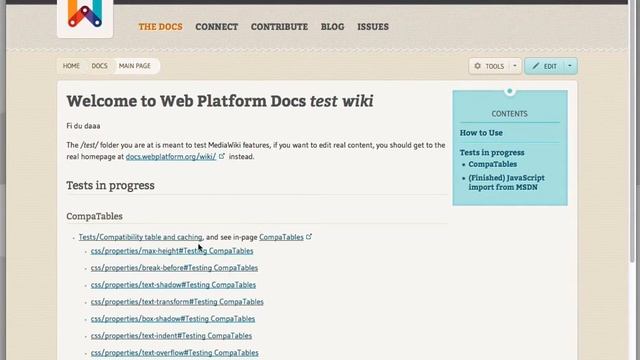Click the 'Fi du daaa' text
The image size is (640, 360).
(83, 126)
